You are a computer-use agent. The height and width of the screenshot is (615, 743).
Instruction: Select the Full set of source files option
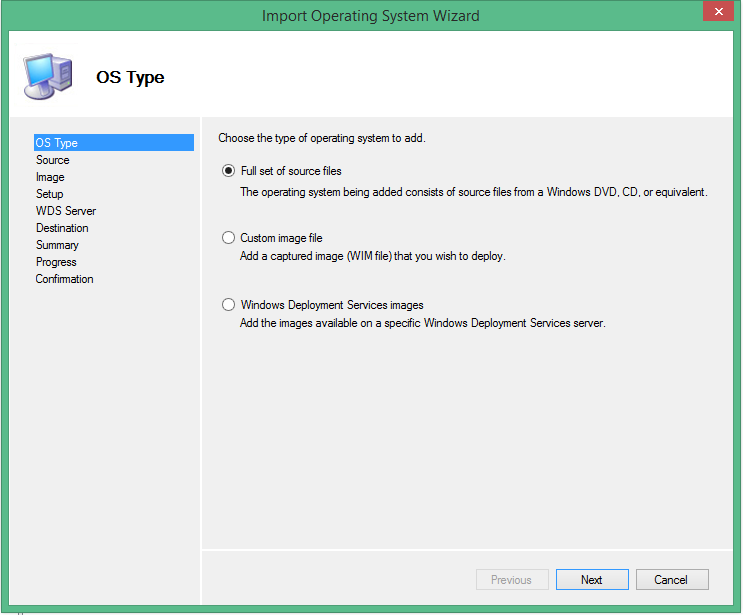229,171
